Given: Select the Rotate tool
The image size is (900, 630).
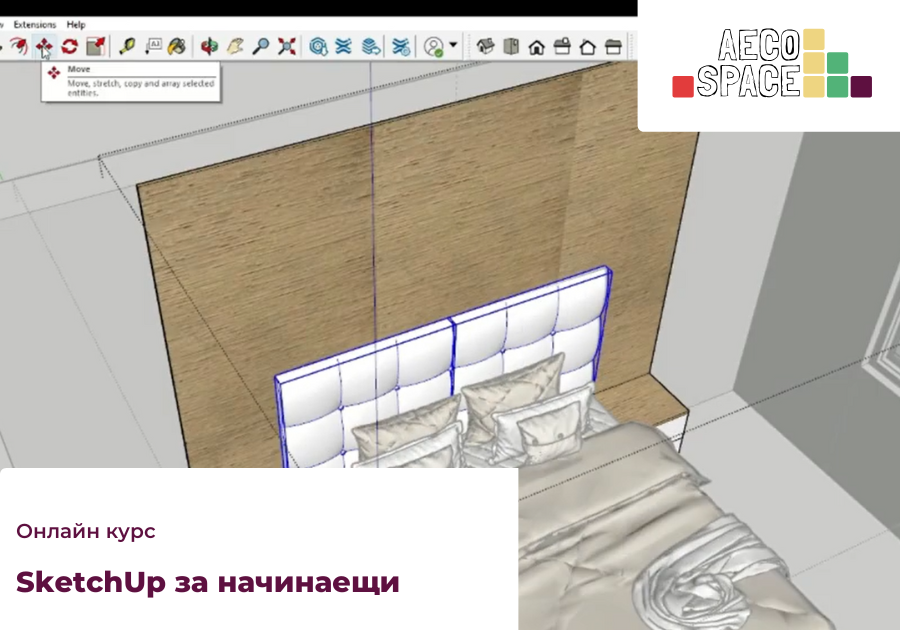Looking at the screenshot, I should click(x=69, y=45).
